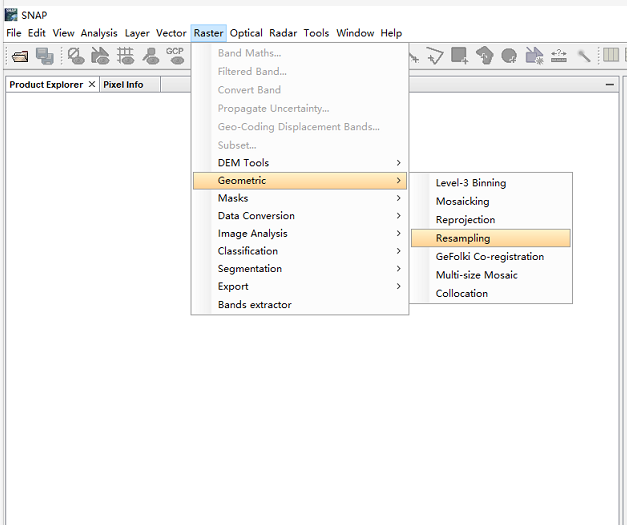
Task: Select Resampling in Geometric submenu
Action: tap(491, 238)
